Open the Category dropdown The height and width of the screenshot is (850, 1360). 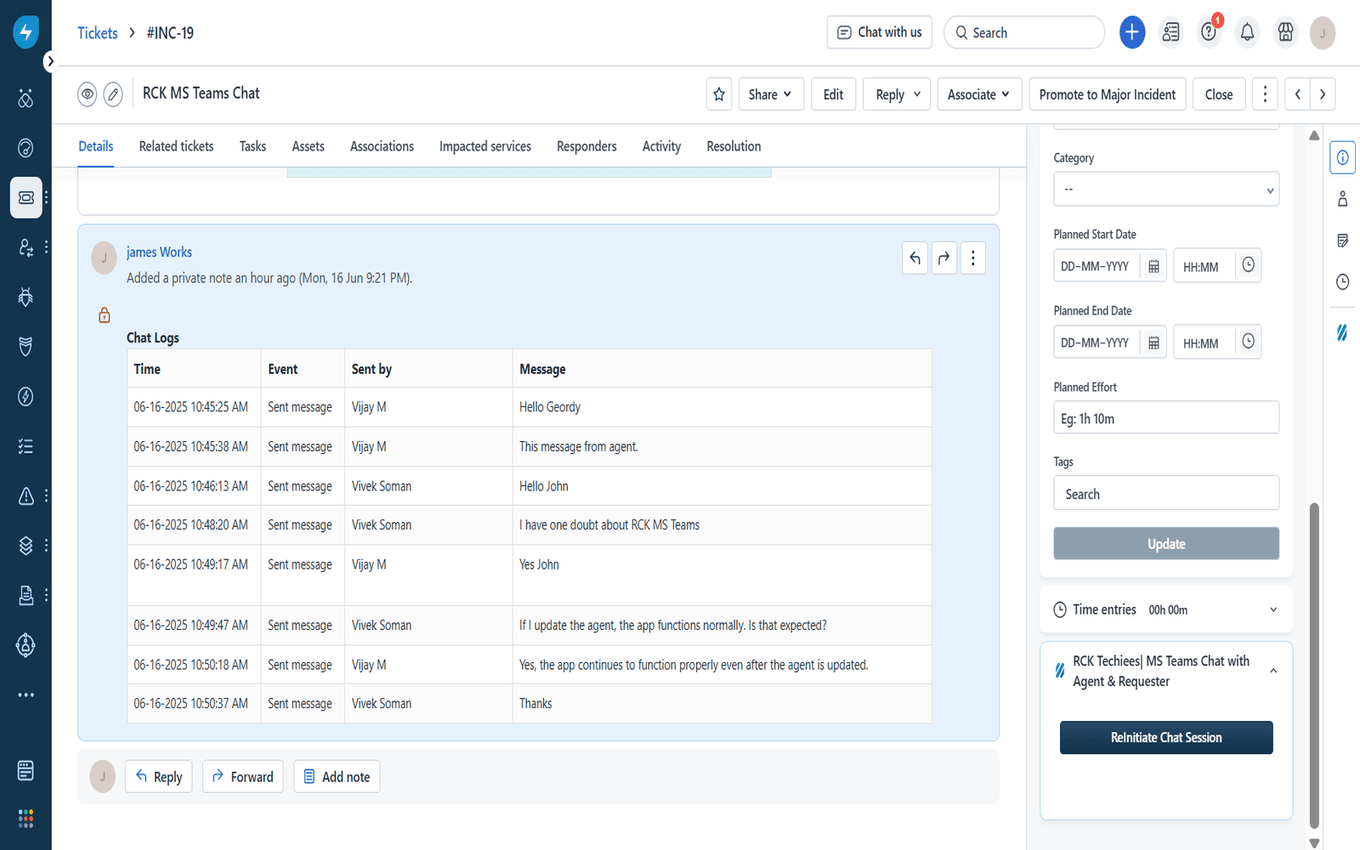tap(1166, 189)
